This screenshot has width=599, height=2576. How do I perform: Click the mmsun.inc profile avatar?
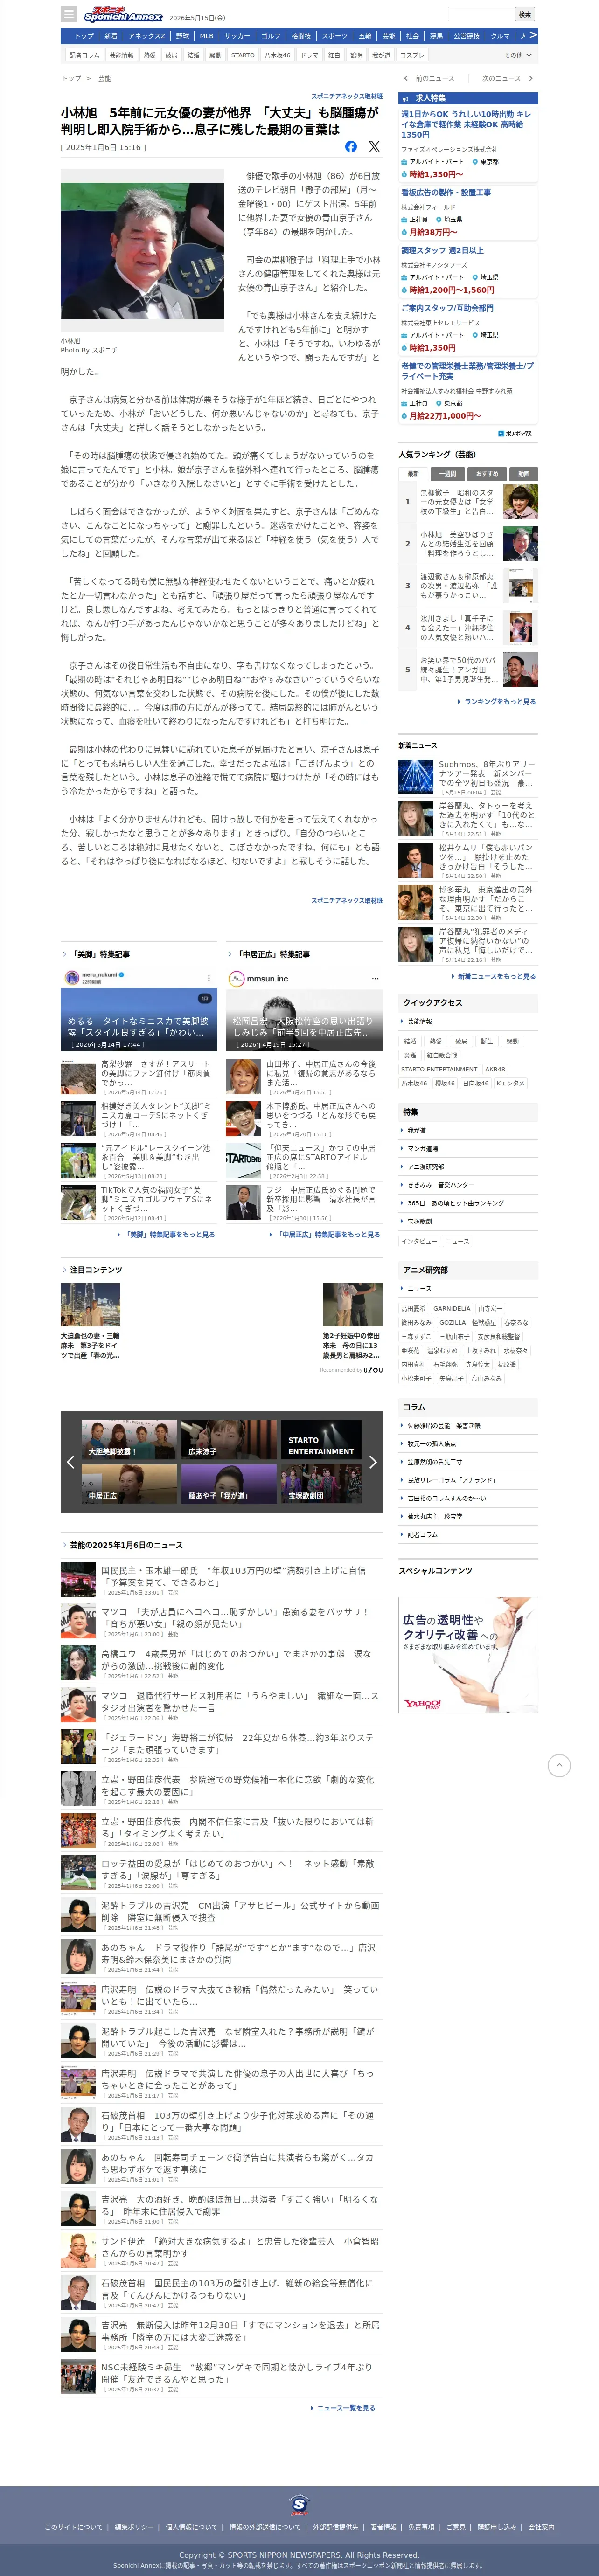pos(237,978)
